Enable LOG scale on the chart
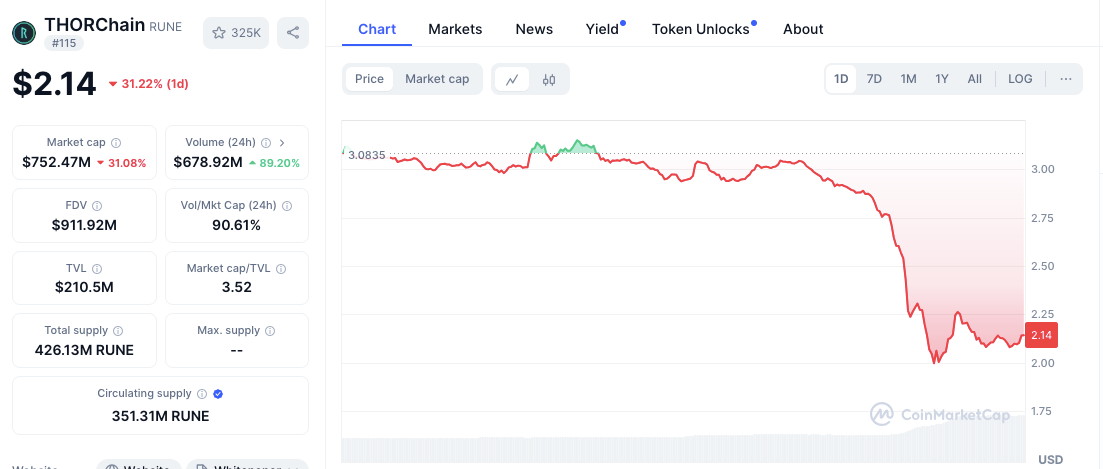The height and width of the screenshot is (469, 1103). [x=1020, y=79]
